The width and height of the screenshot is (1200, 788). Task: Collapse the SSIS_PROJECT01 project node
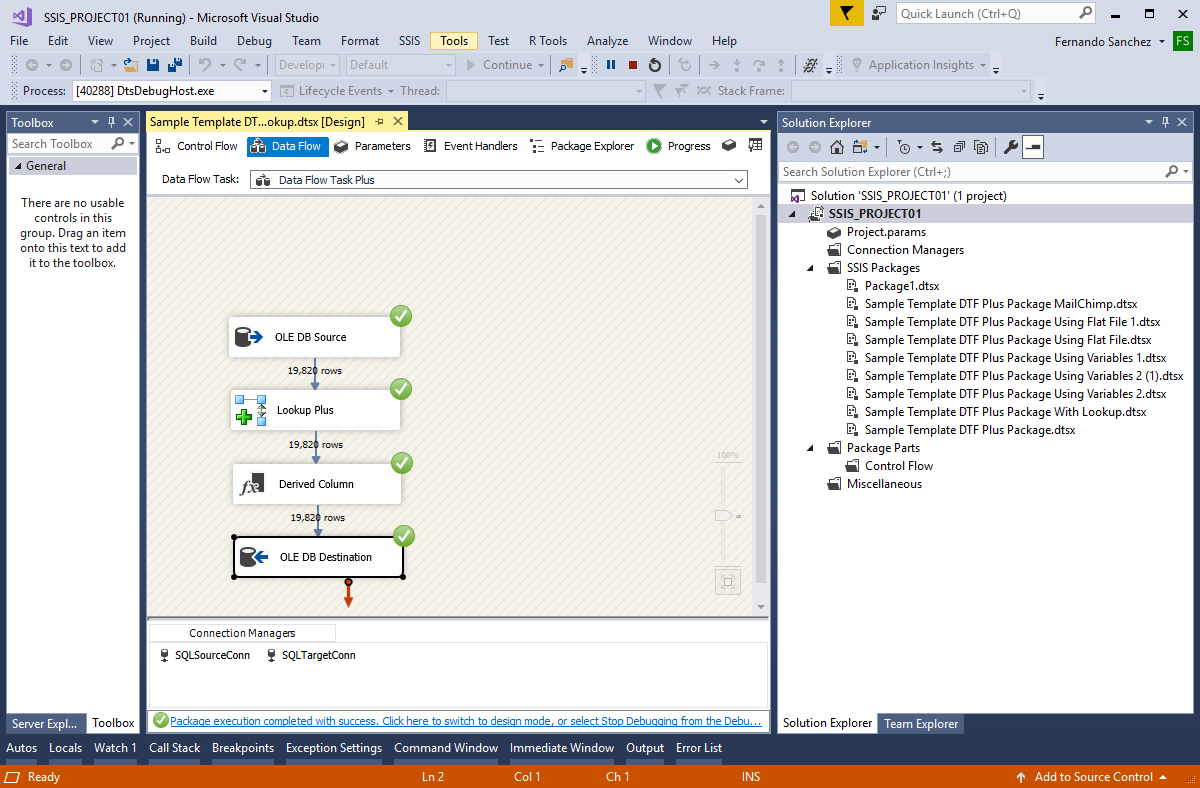(793, 214)
